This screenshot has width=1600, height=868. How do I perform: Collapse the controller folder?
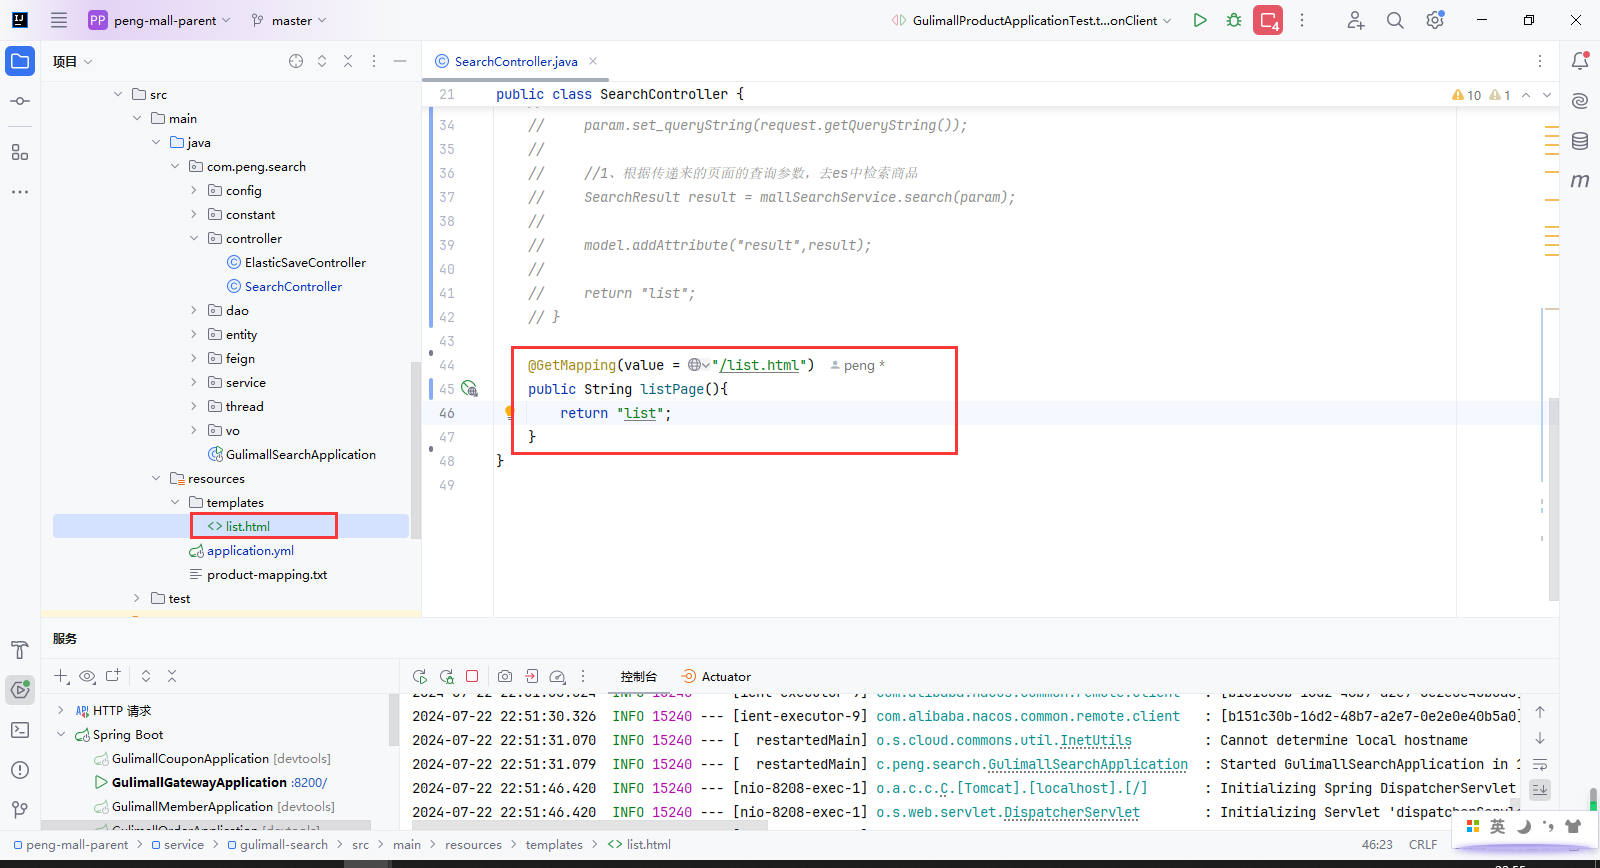194,239
